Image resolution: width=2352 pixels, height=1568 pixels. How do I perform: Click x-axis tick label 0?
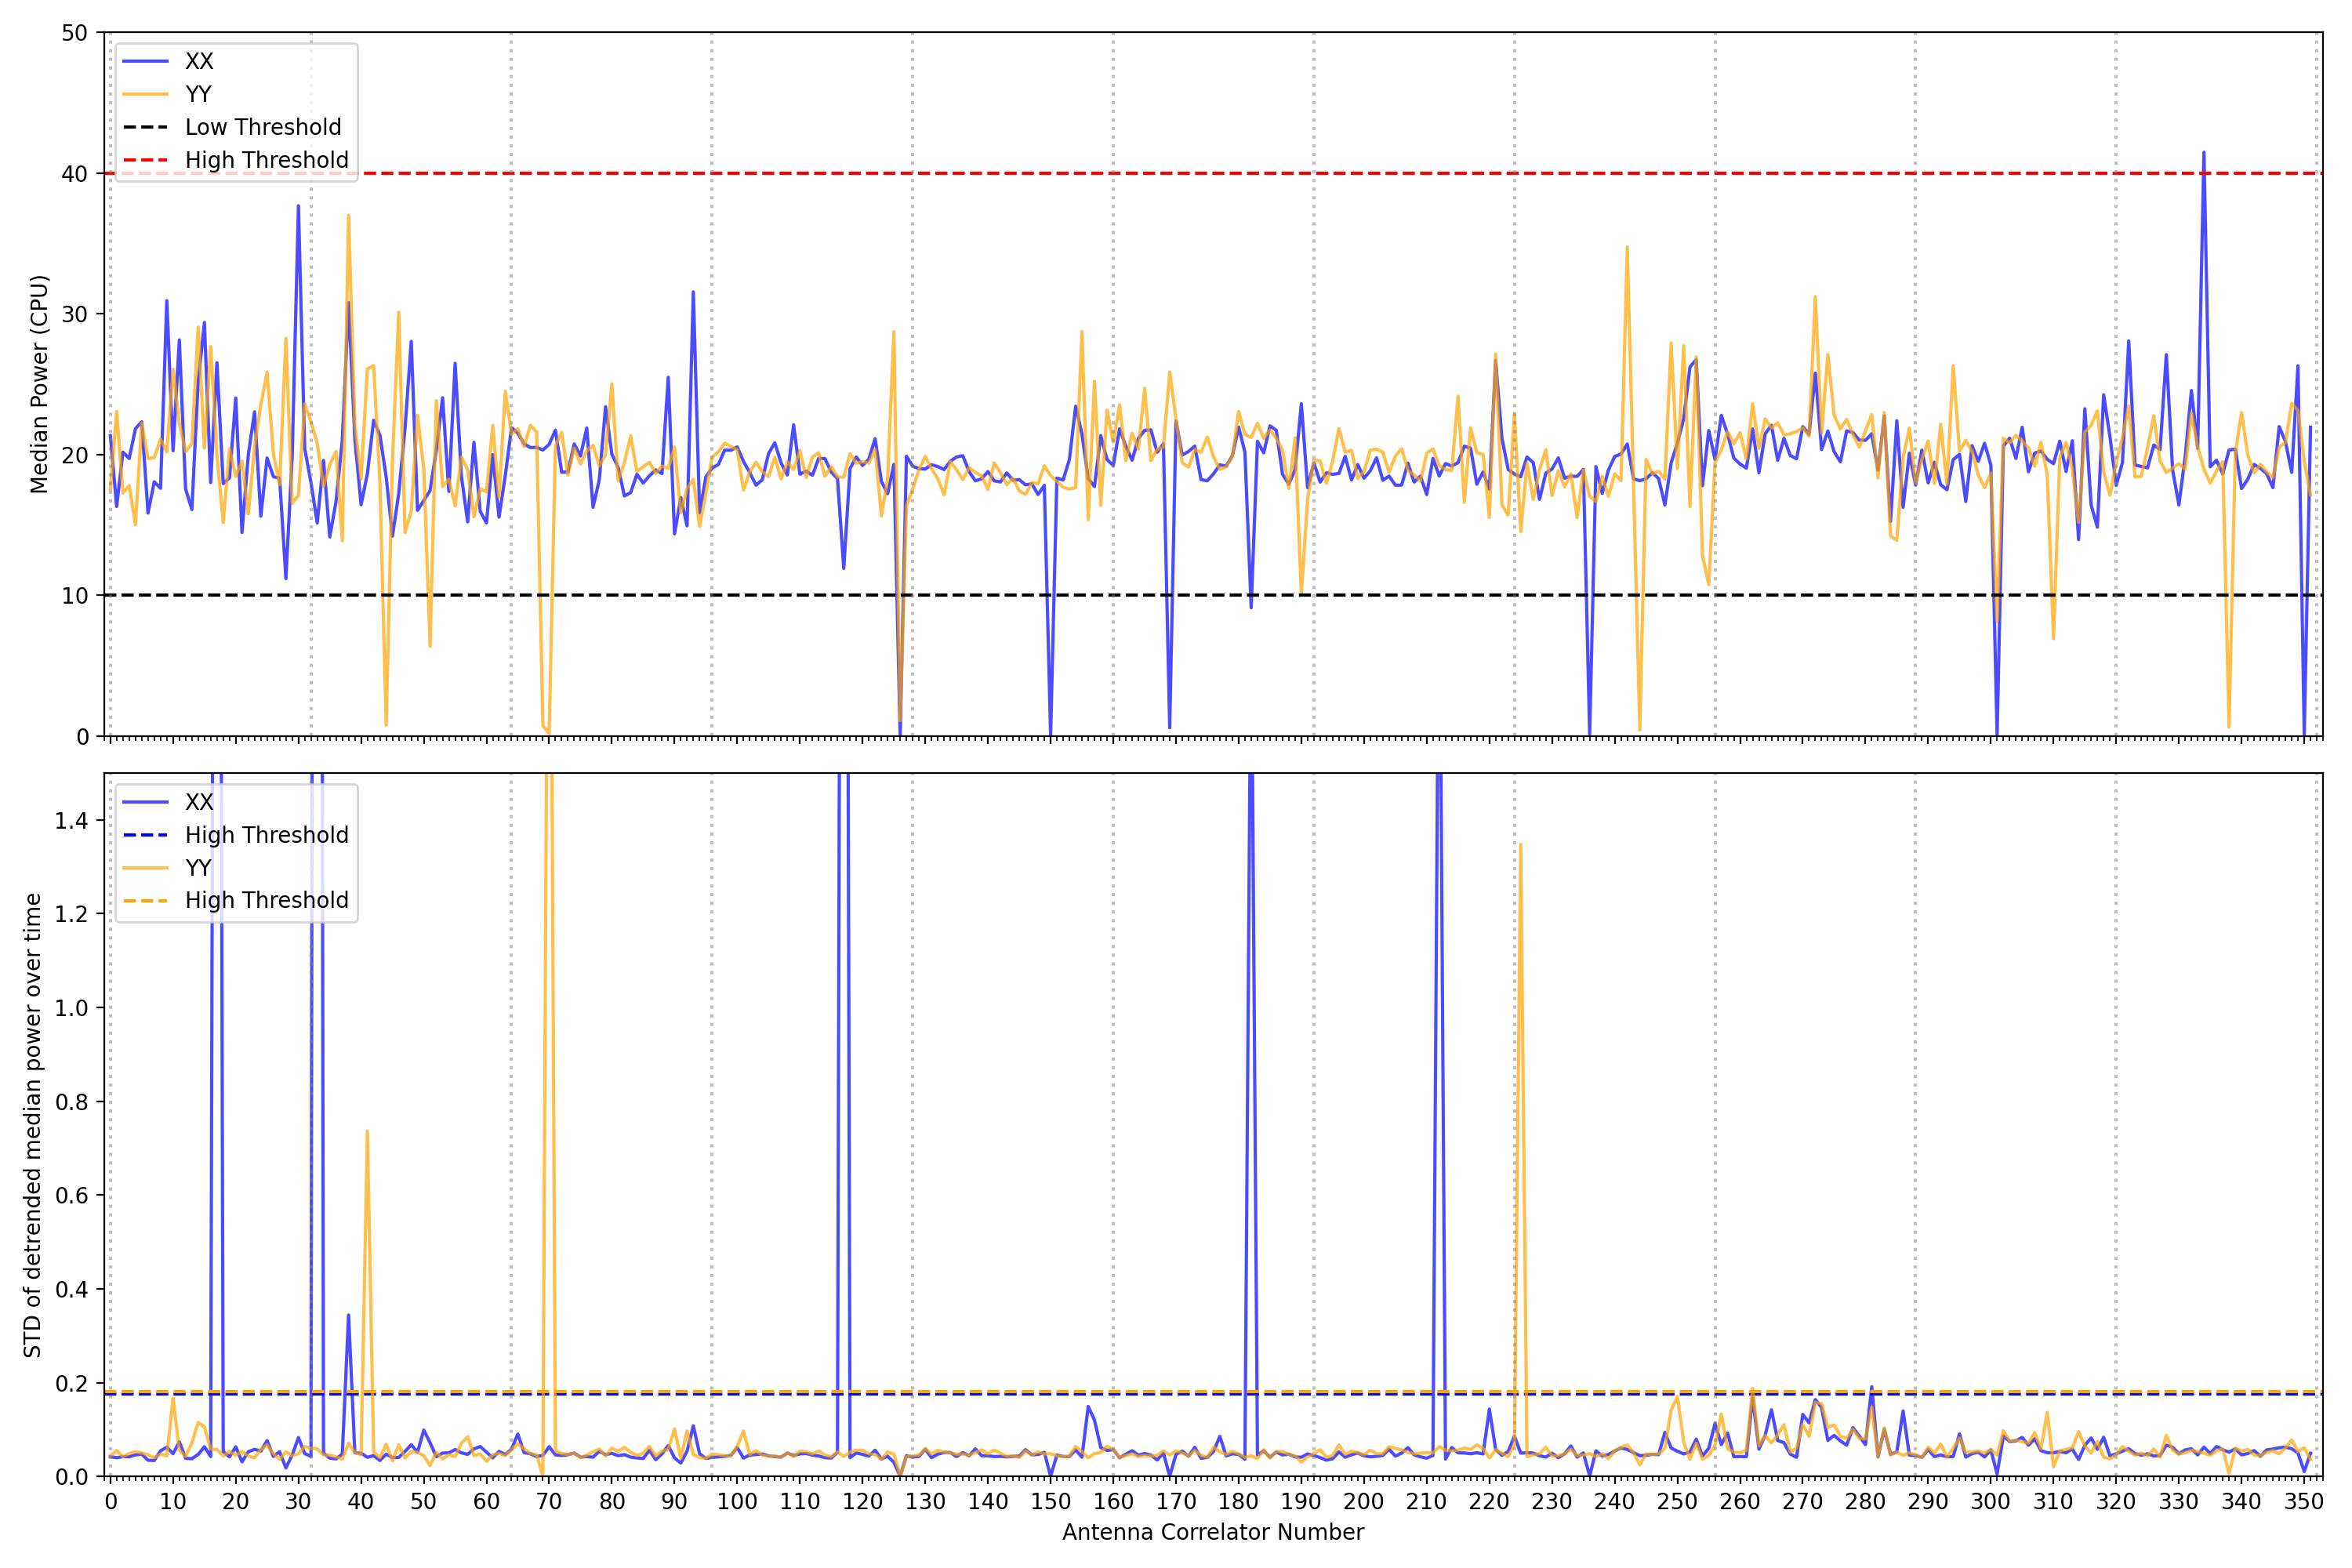pyautogui.click(x=110, y=1502)
